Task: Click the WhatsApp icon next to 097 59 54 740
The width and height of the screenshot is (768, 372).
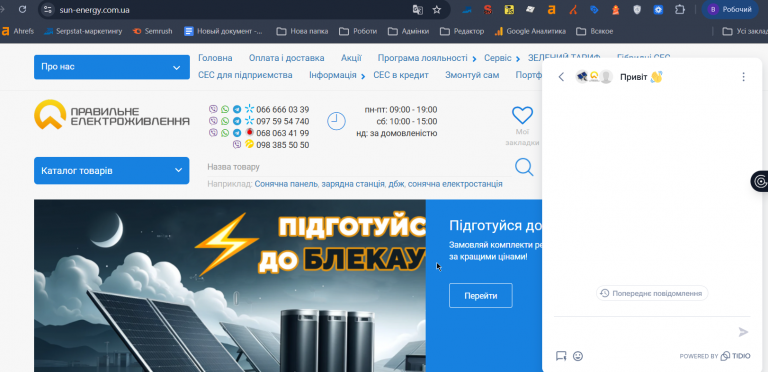Action: point(225,121)
